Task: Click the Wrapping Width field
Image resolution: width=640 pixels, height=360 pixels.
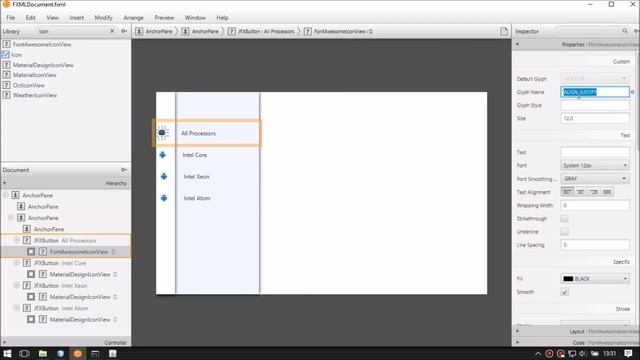Action: tap(595, 205)
